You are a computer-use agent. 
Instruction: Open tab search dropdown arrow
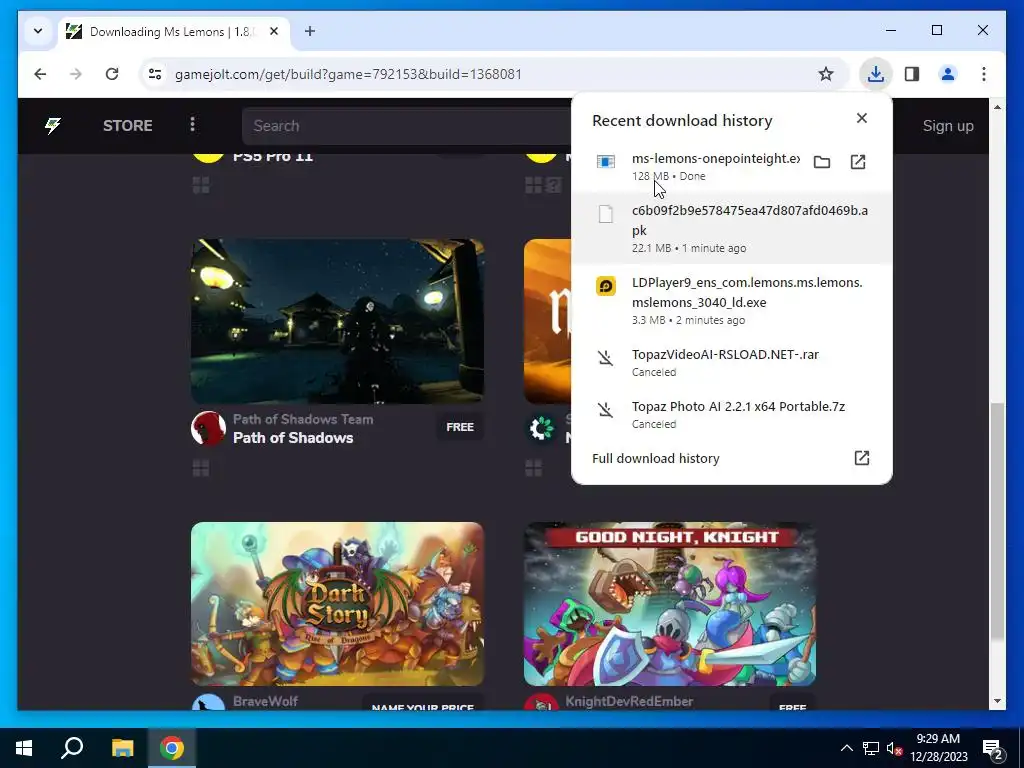(x=38, y=31)
